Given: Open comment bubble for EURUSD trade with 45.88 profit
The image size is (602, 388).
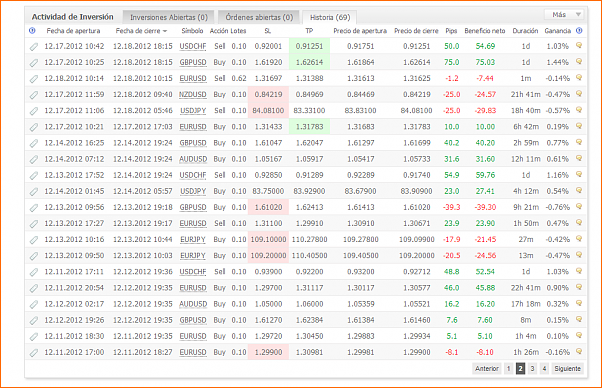Looking at the screenshot, I should [579, 287].
